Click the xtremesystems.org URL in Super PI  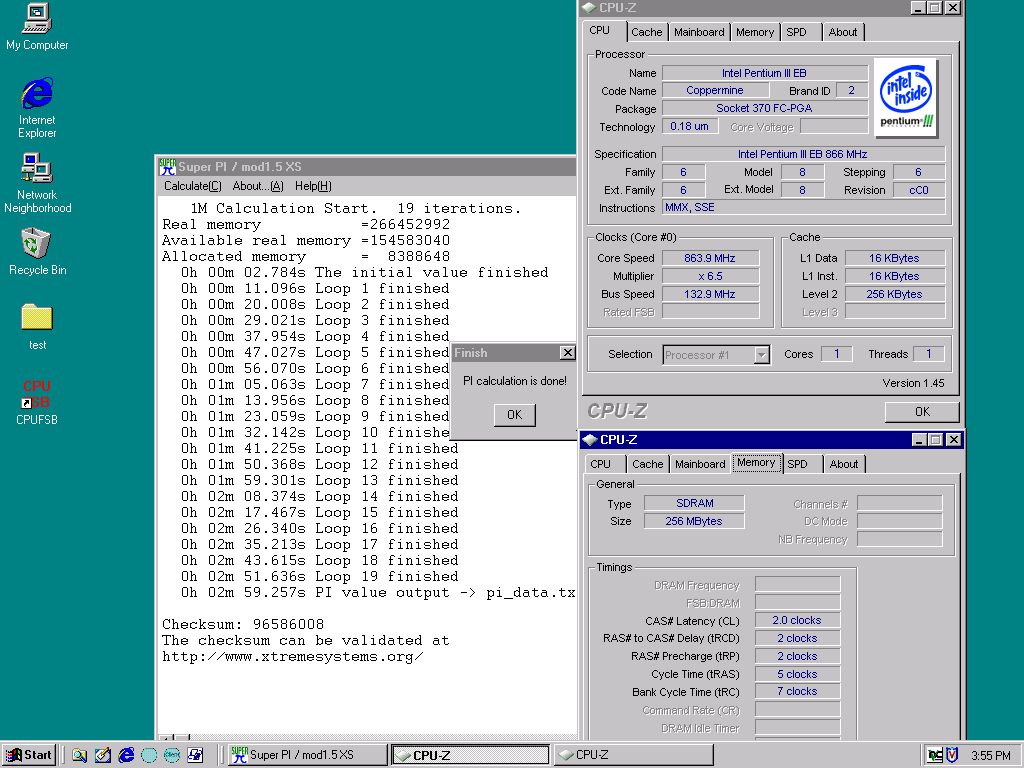(293, 656)
